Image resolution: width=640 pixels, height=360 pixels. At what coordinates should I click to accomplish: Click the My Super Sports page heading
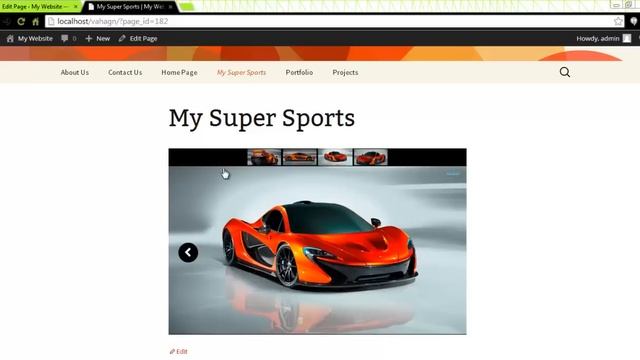click(x=262, y=119)
